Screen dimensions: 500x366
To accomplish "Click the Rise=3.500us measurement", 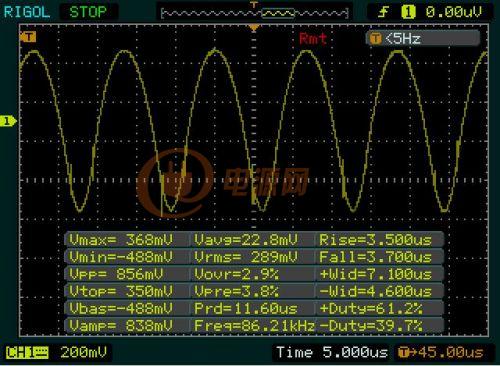I will 375,240.
